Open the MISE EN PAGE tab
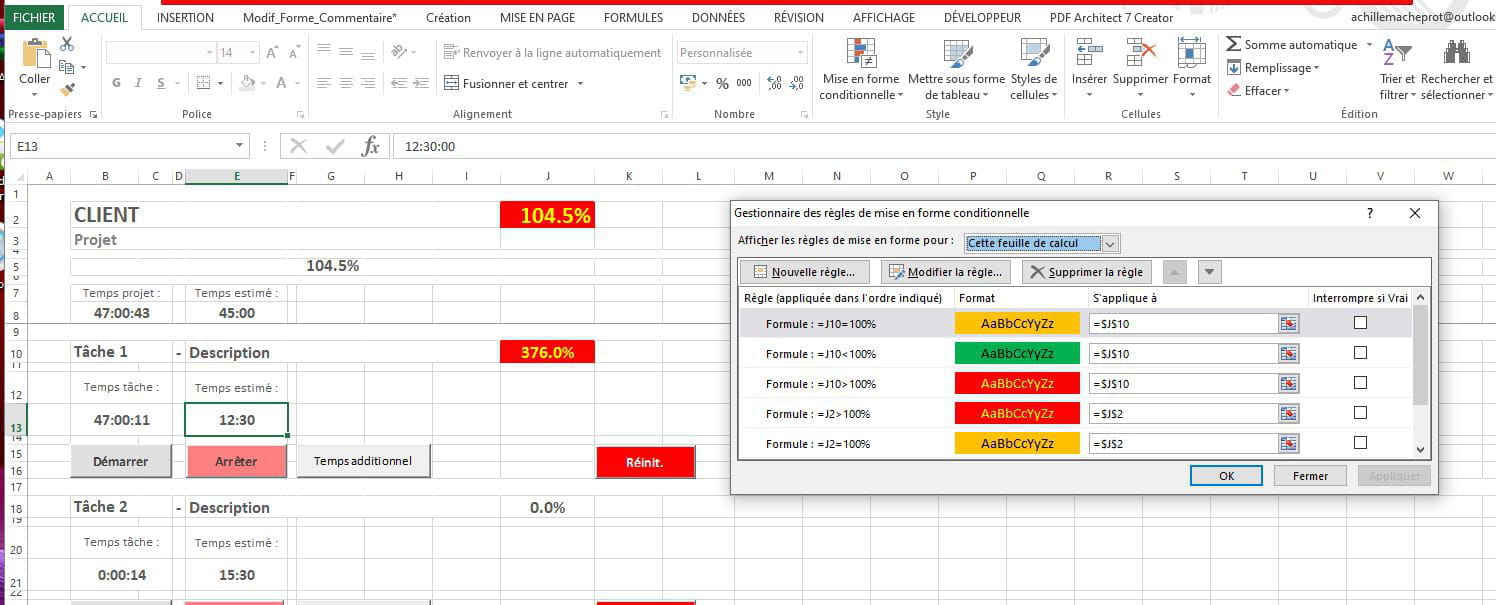 tap(537, 18)
